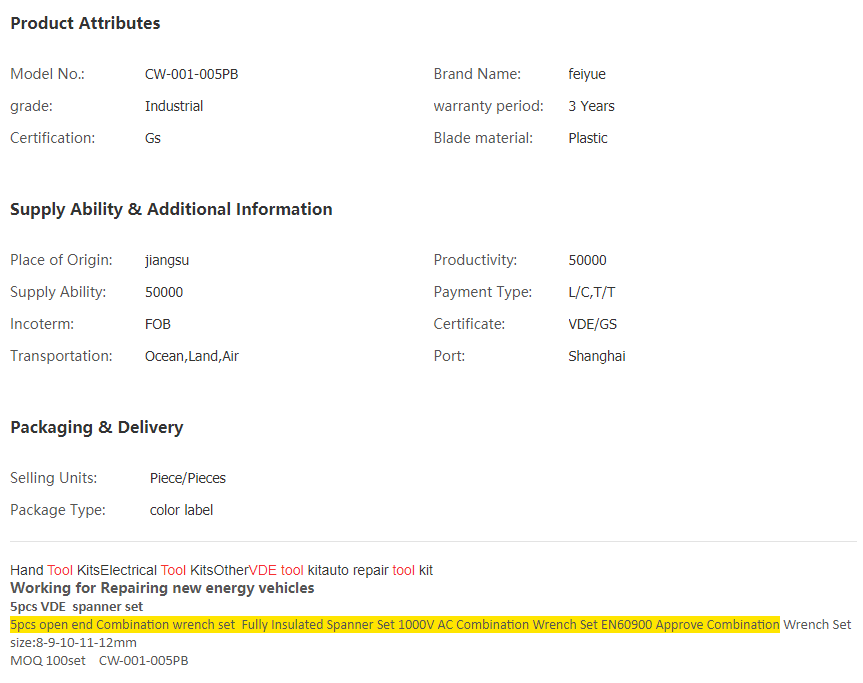Viewport: 863px width, 683px height.
Task: Click the Place of Origin value jiangsu
Action: click(x=167, y=260)
